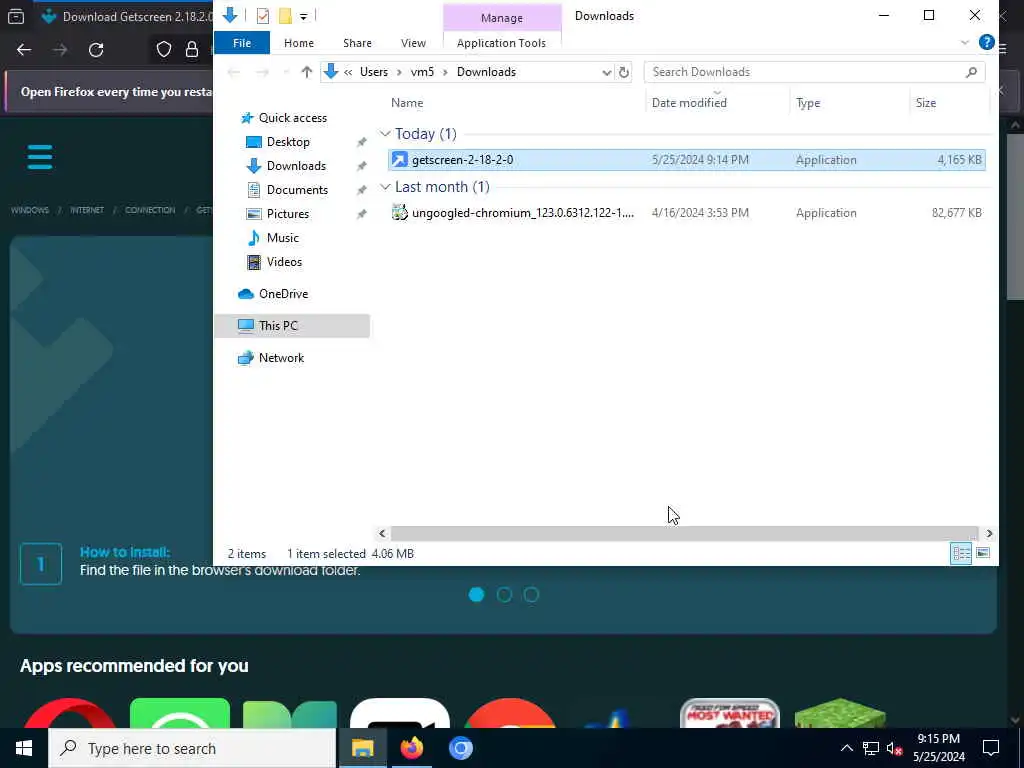
Task: Select the first carousel dot
Action: pos(477,595)
